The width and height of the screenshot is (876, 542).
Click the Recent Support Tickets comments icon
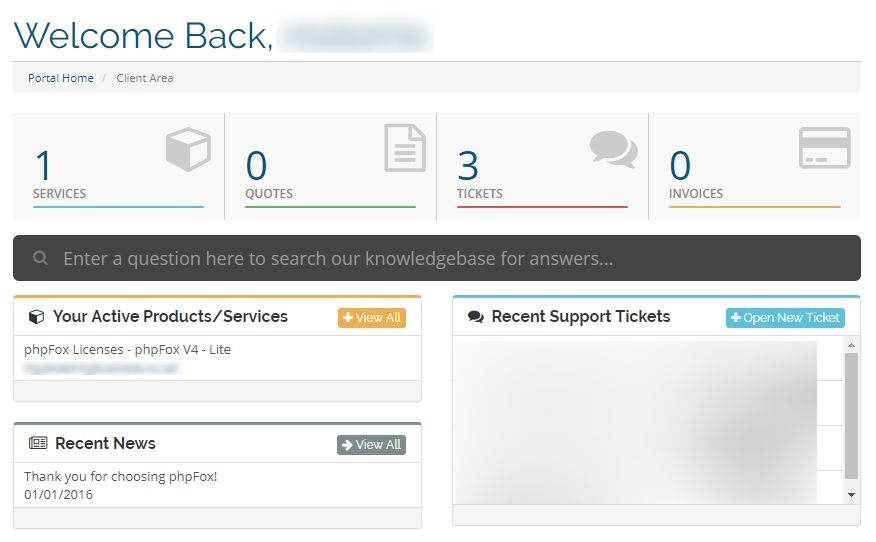click(x=476, y=317)
